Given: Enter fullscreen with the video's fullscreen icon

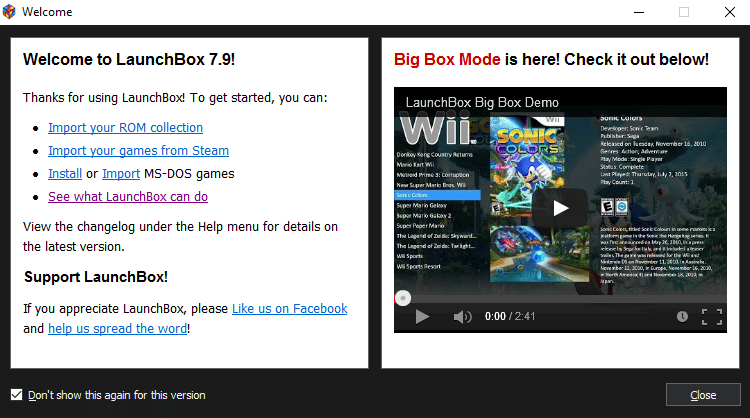Looking at the screenshot, I should (712, 317).
